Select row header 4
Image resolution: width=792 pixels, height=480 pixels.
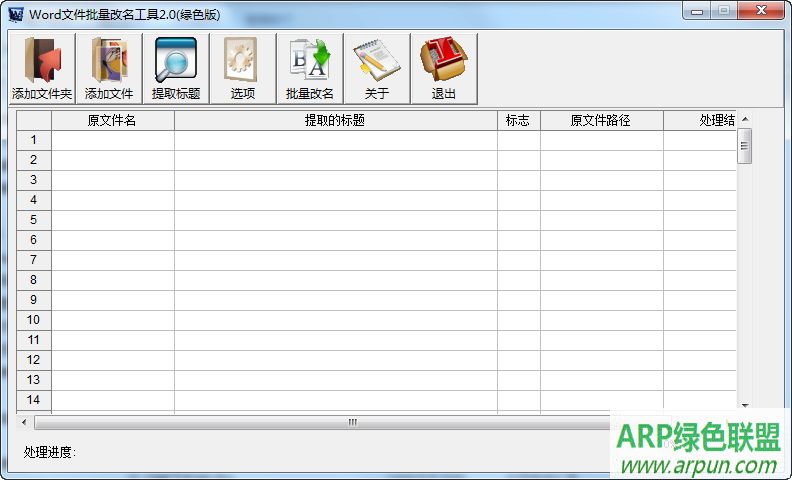tap(34, 200)
